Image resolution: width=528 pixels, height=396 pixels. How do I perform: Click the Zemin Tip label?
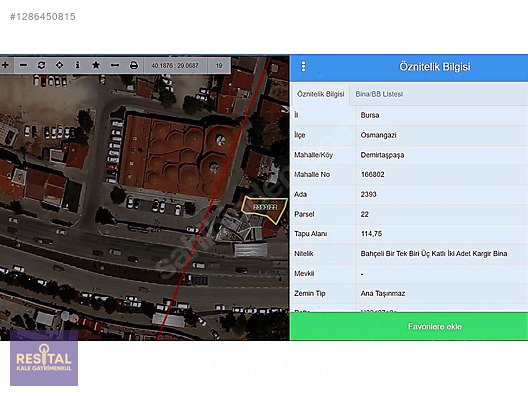click(x=310, y=293)
